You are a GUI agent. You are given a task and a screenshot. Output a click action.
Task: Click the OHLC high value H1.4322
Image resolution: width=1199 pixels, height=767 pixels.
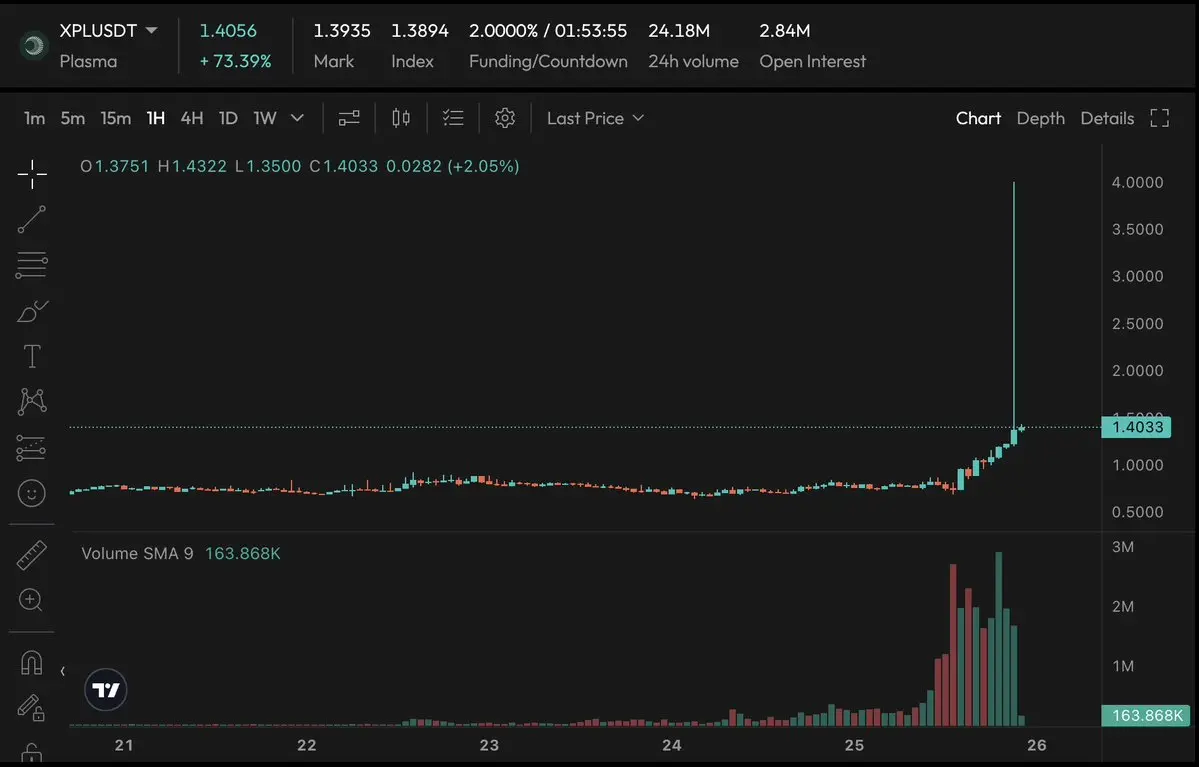(x=192, y=166)
